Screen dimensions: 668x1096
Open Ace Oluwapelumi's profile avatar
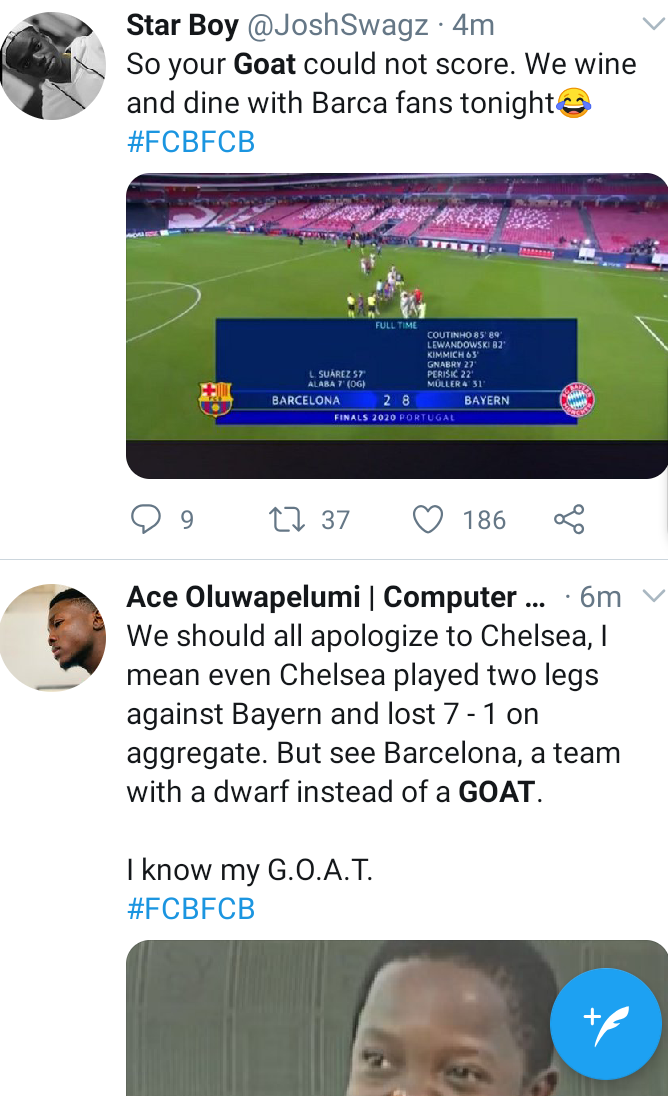[x=53, y=637]
